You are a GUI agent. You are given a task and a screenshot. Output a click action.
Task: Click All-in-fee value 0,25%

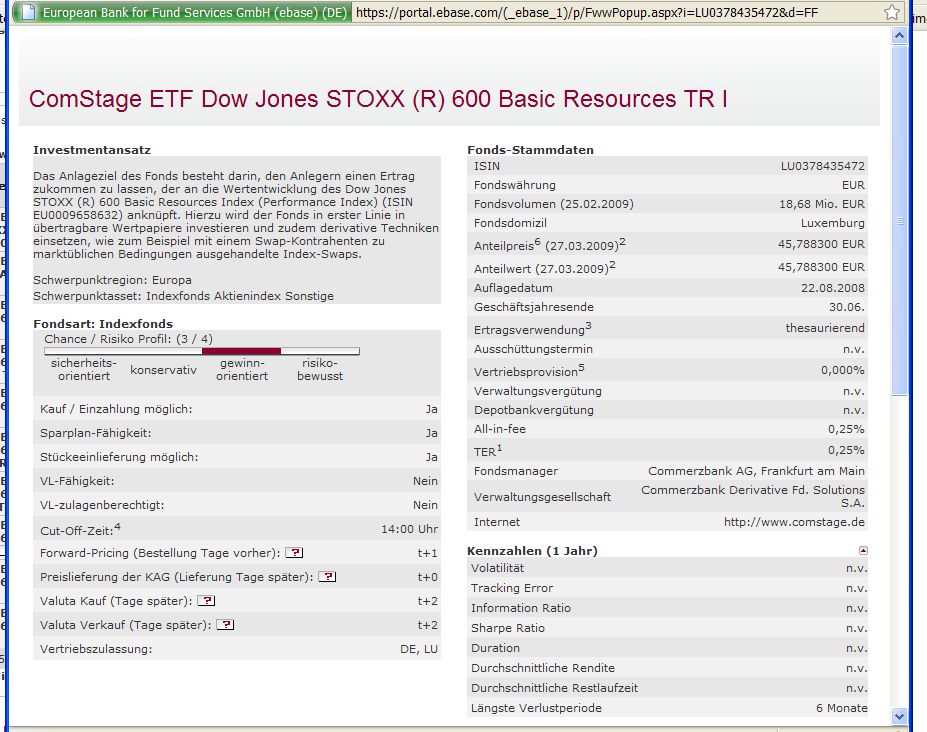(846, 429)
